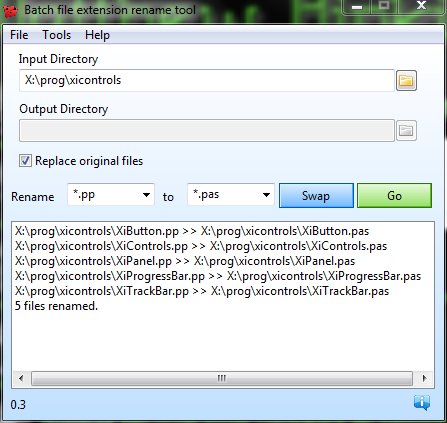This screenshot has height=423, width=447.
Task: Open the info icon in the status bar
Action: coord(422,403)
